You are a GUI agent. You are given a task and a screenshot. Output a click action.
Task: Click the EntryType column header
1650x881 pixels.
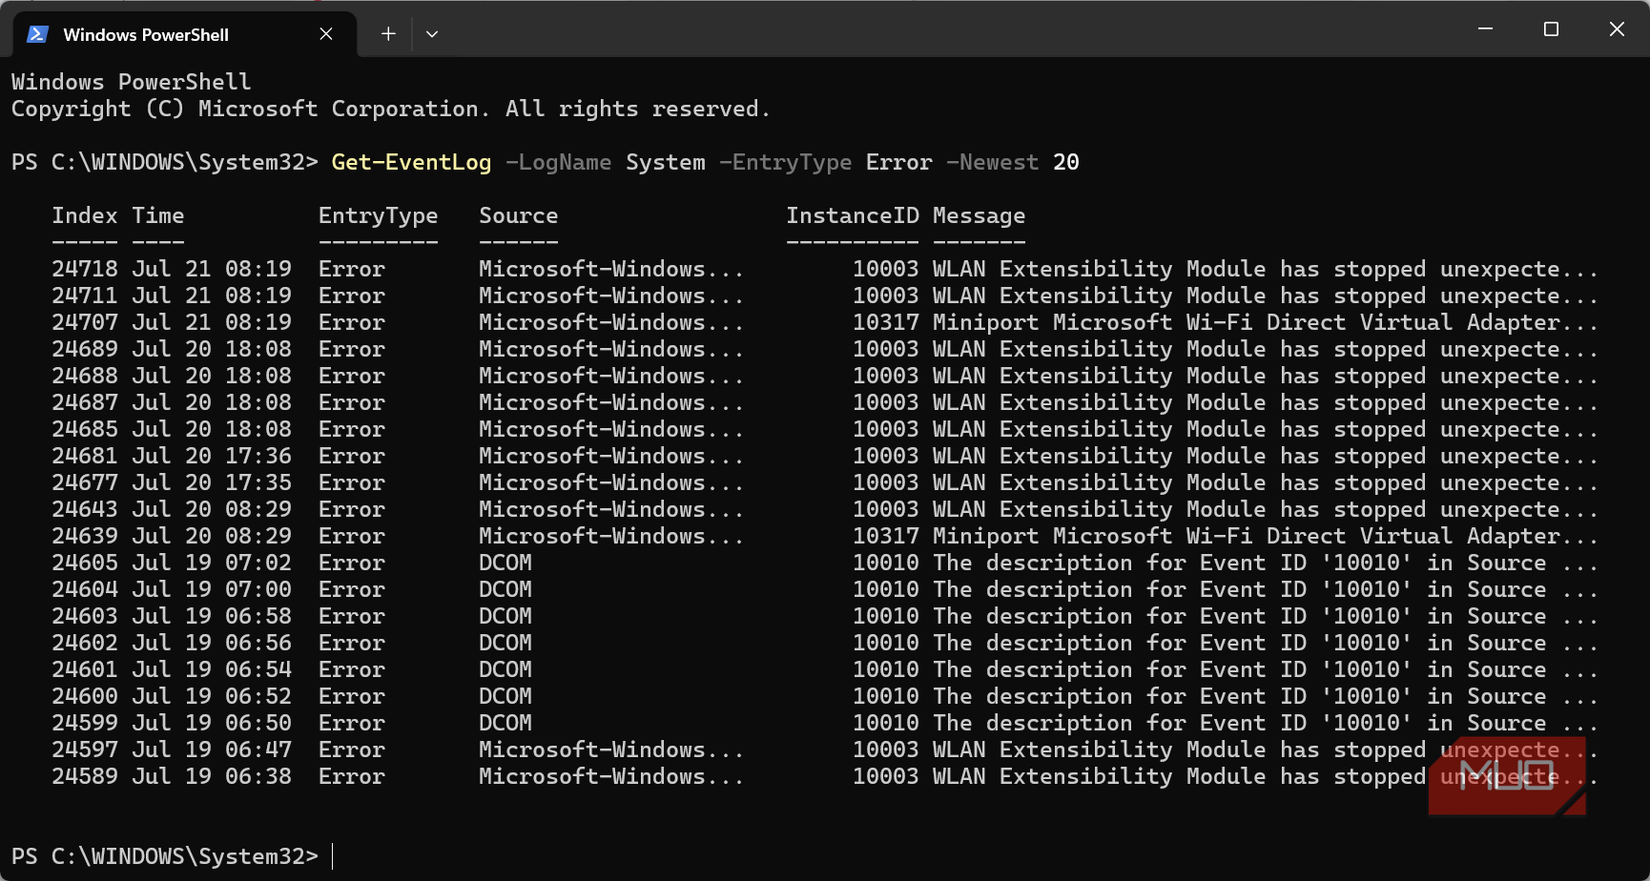click(378, 216)
